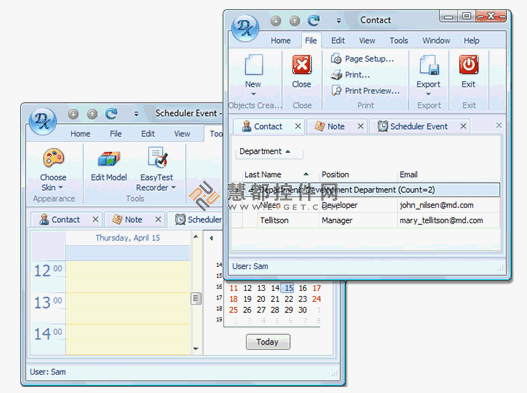The image size is (527, 393).
Task: Close Scheduler Event document tab in Contact window
Action: pos(463,126)
